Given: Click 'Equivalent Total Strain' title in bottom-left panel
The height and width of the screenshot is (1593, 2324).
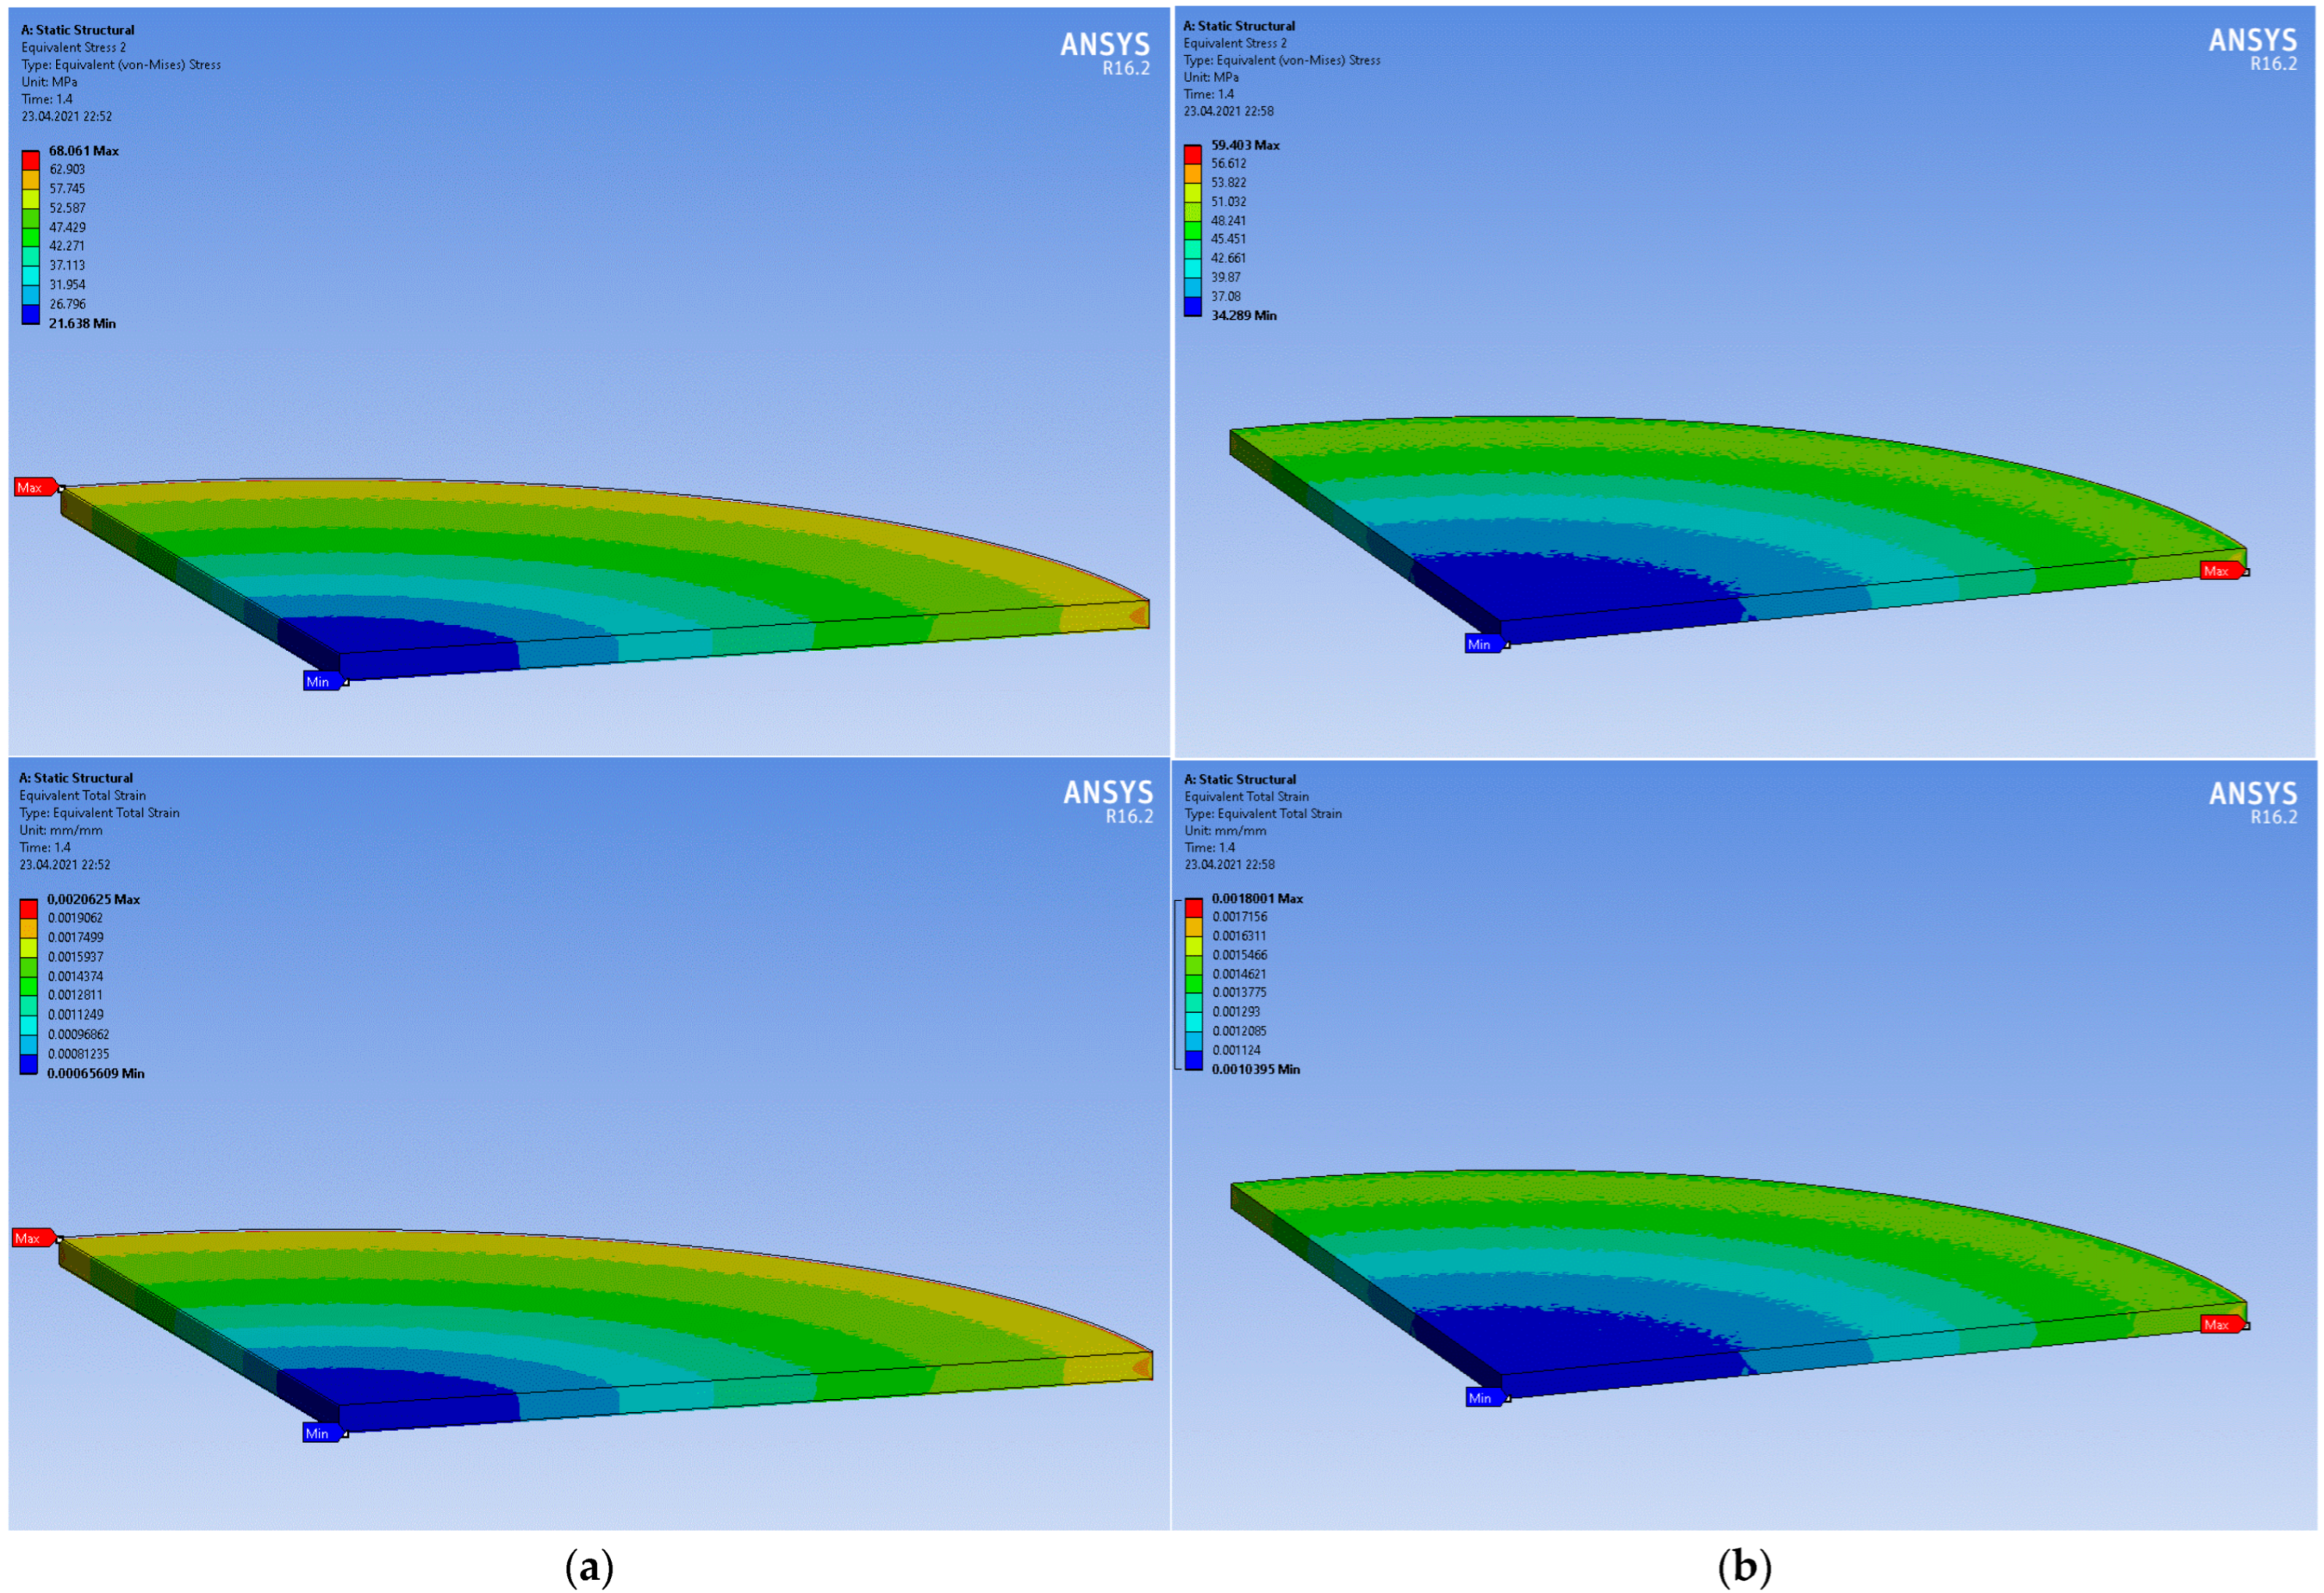Looking at the screenshot, I should [x=82, y=795].
